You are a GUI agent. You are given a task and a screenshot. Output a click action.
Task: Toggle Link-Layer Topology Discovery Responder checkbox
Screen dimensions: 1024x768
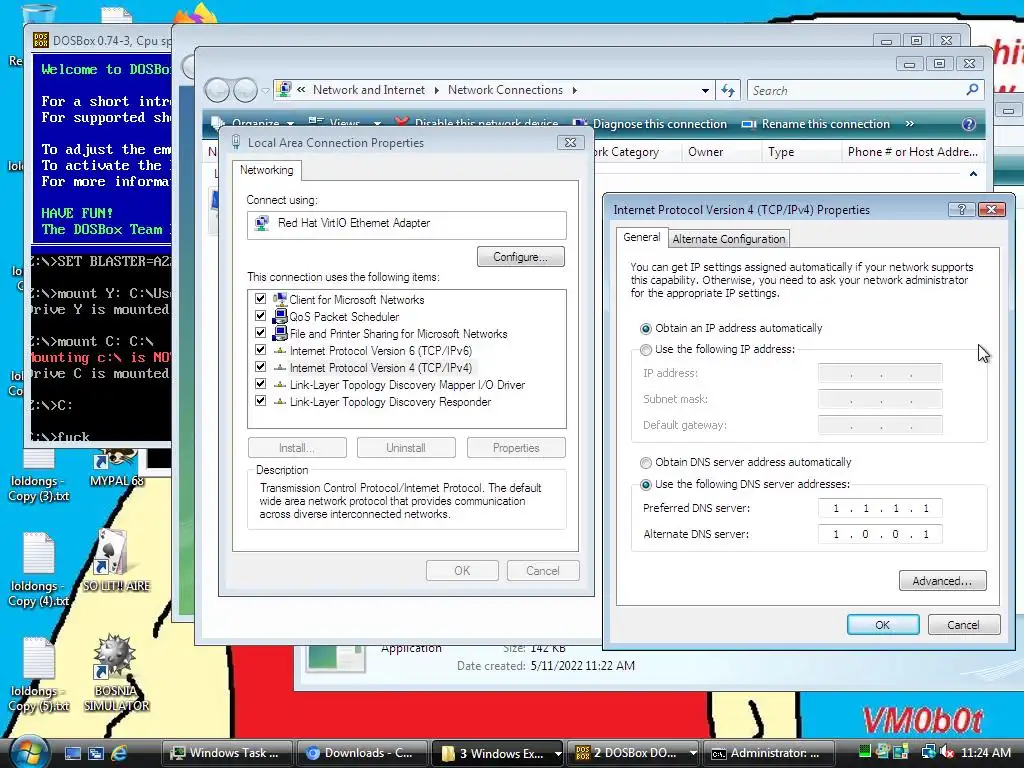(x=261, y=400)
